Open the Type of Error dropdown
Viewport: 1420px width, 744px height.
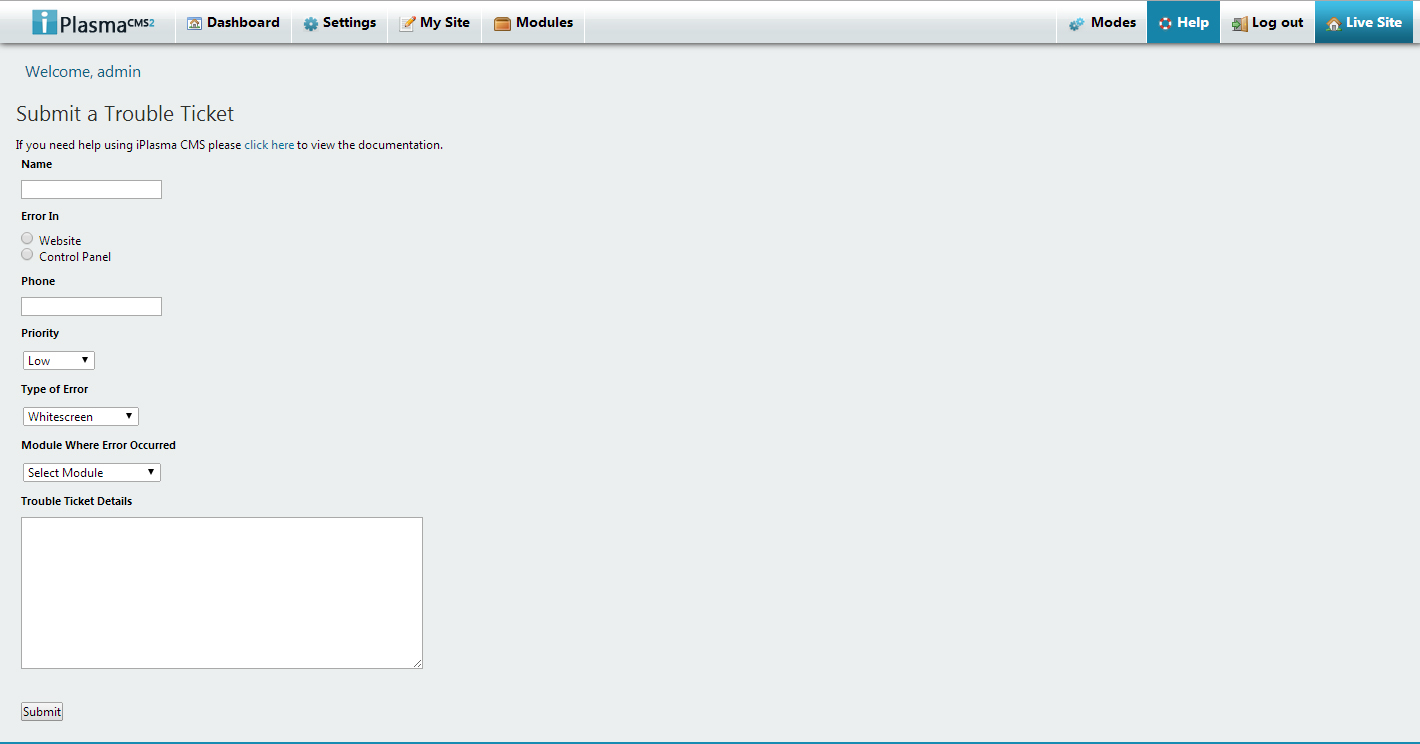81,416
